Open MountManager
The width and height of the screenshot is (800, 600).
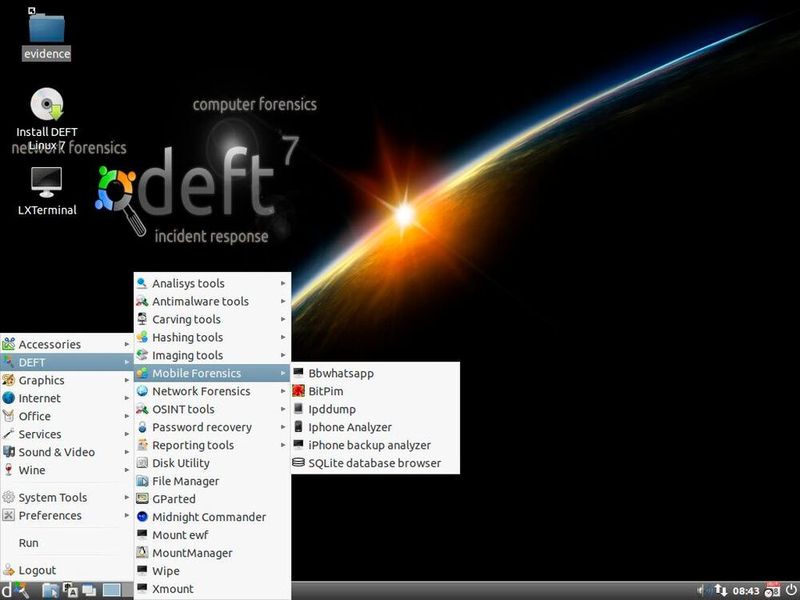(212, 553)
